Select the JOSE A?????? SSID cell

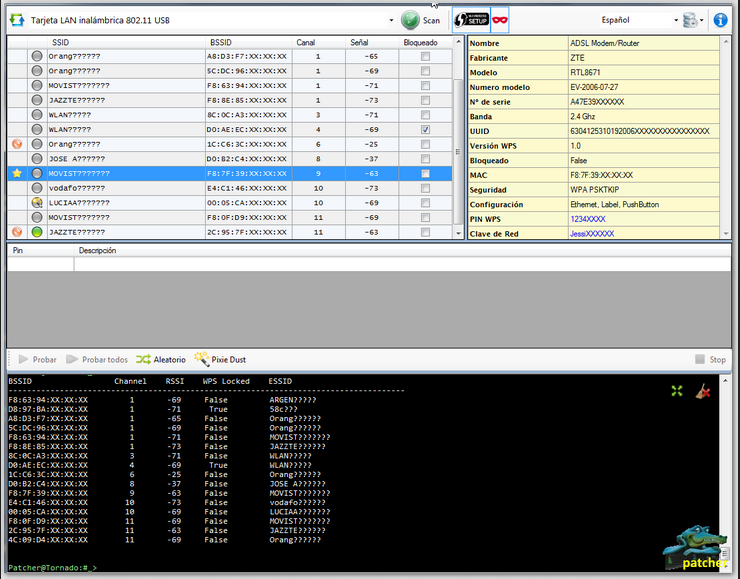pyautogui.click(x=126, y=159)
